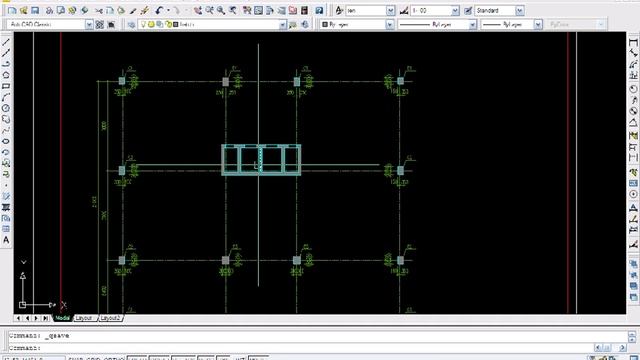The width and height of the screenshot is (640, 360).
Task: Click the Zoom Window icon
Action: [x=221, y=11]
